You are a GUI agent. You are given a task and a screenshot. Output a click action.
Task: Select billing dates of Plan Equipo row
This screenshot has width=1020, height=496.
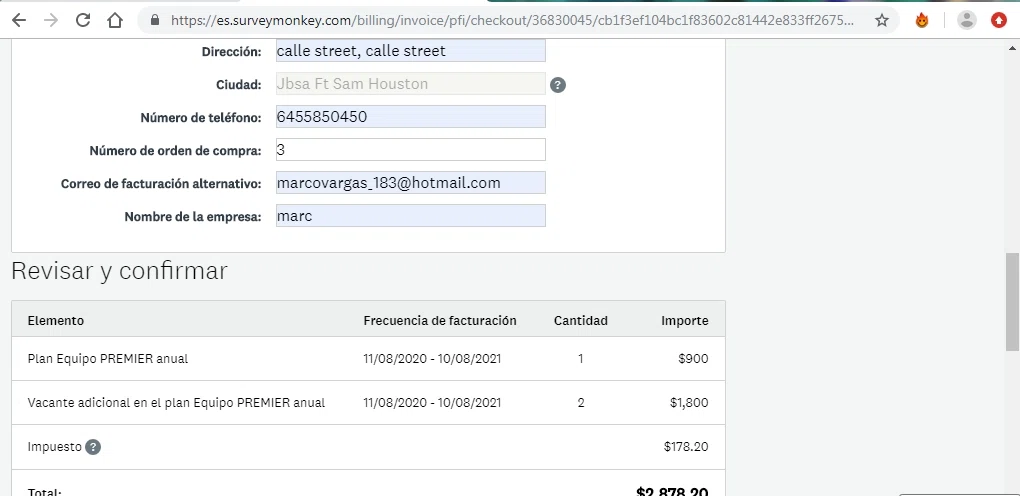point(432,359)
